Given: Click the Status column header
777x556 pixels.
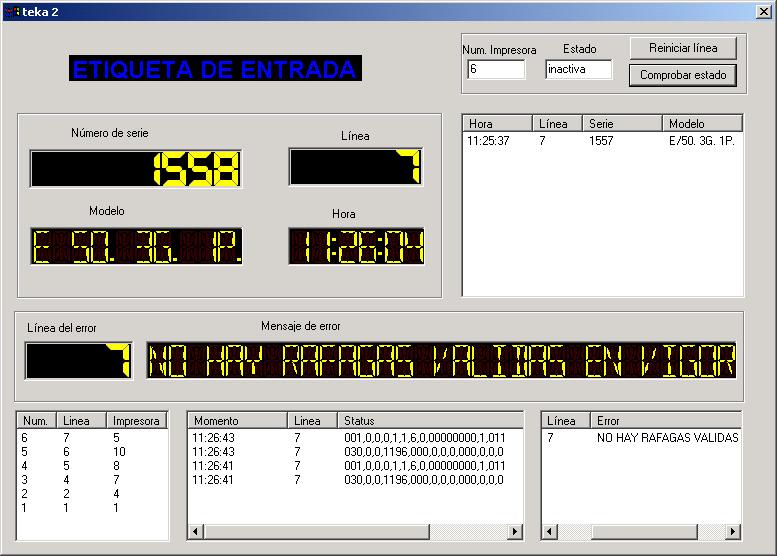Looking at the screenshot, I should tap(430, 421).
